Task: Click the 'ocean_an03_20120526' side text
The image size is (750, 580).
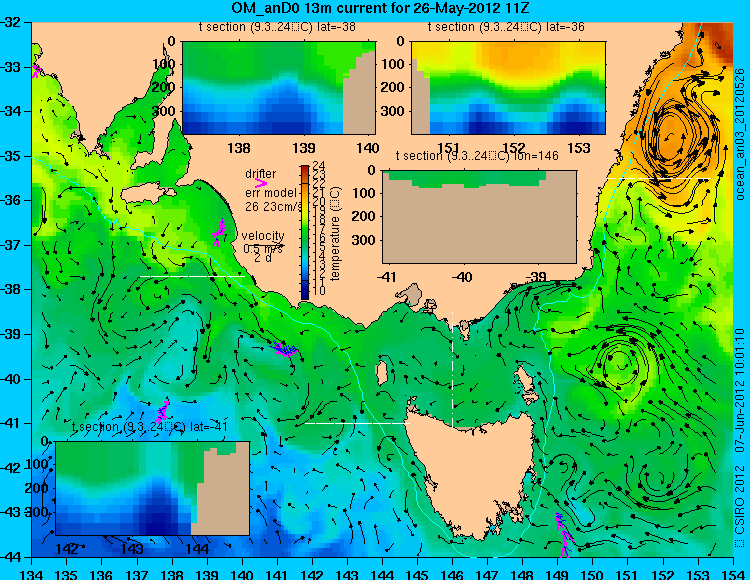Action: pos(740,134)
